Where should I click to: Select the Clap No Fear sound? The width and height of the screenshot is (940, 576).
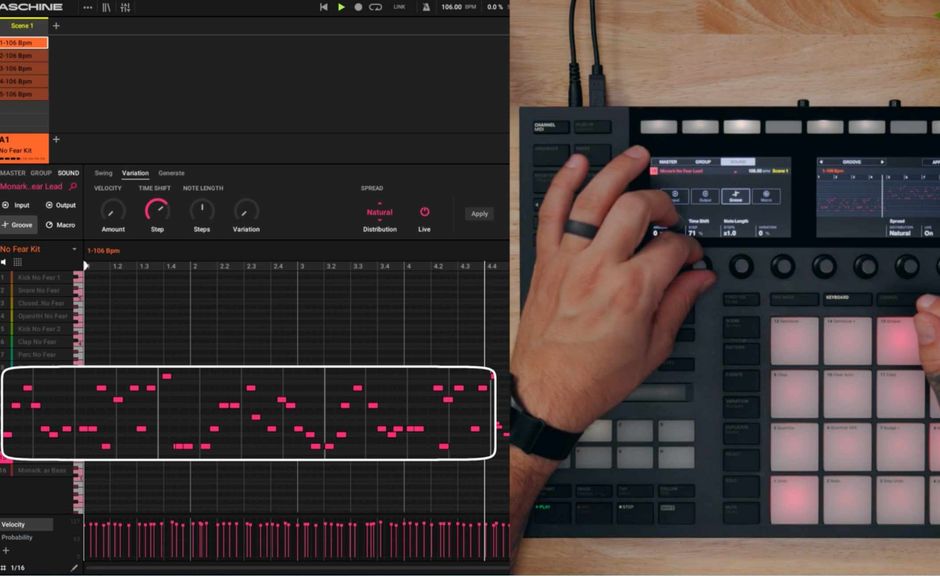point(39,342)
